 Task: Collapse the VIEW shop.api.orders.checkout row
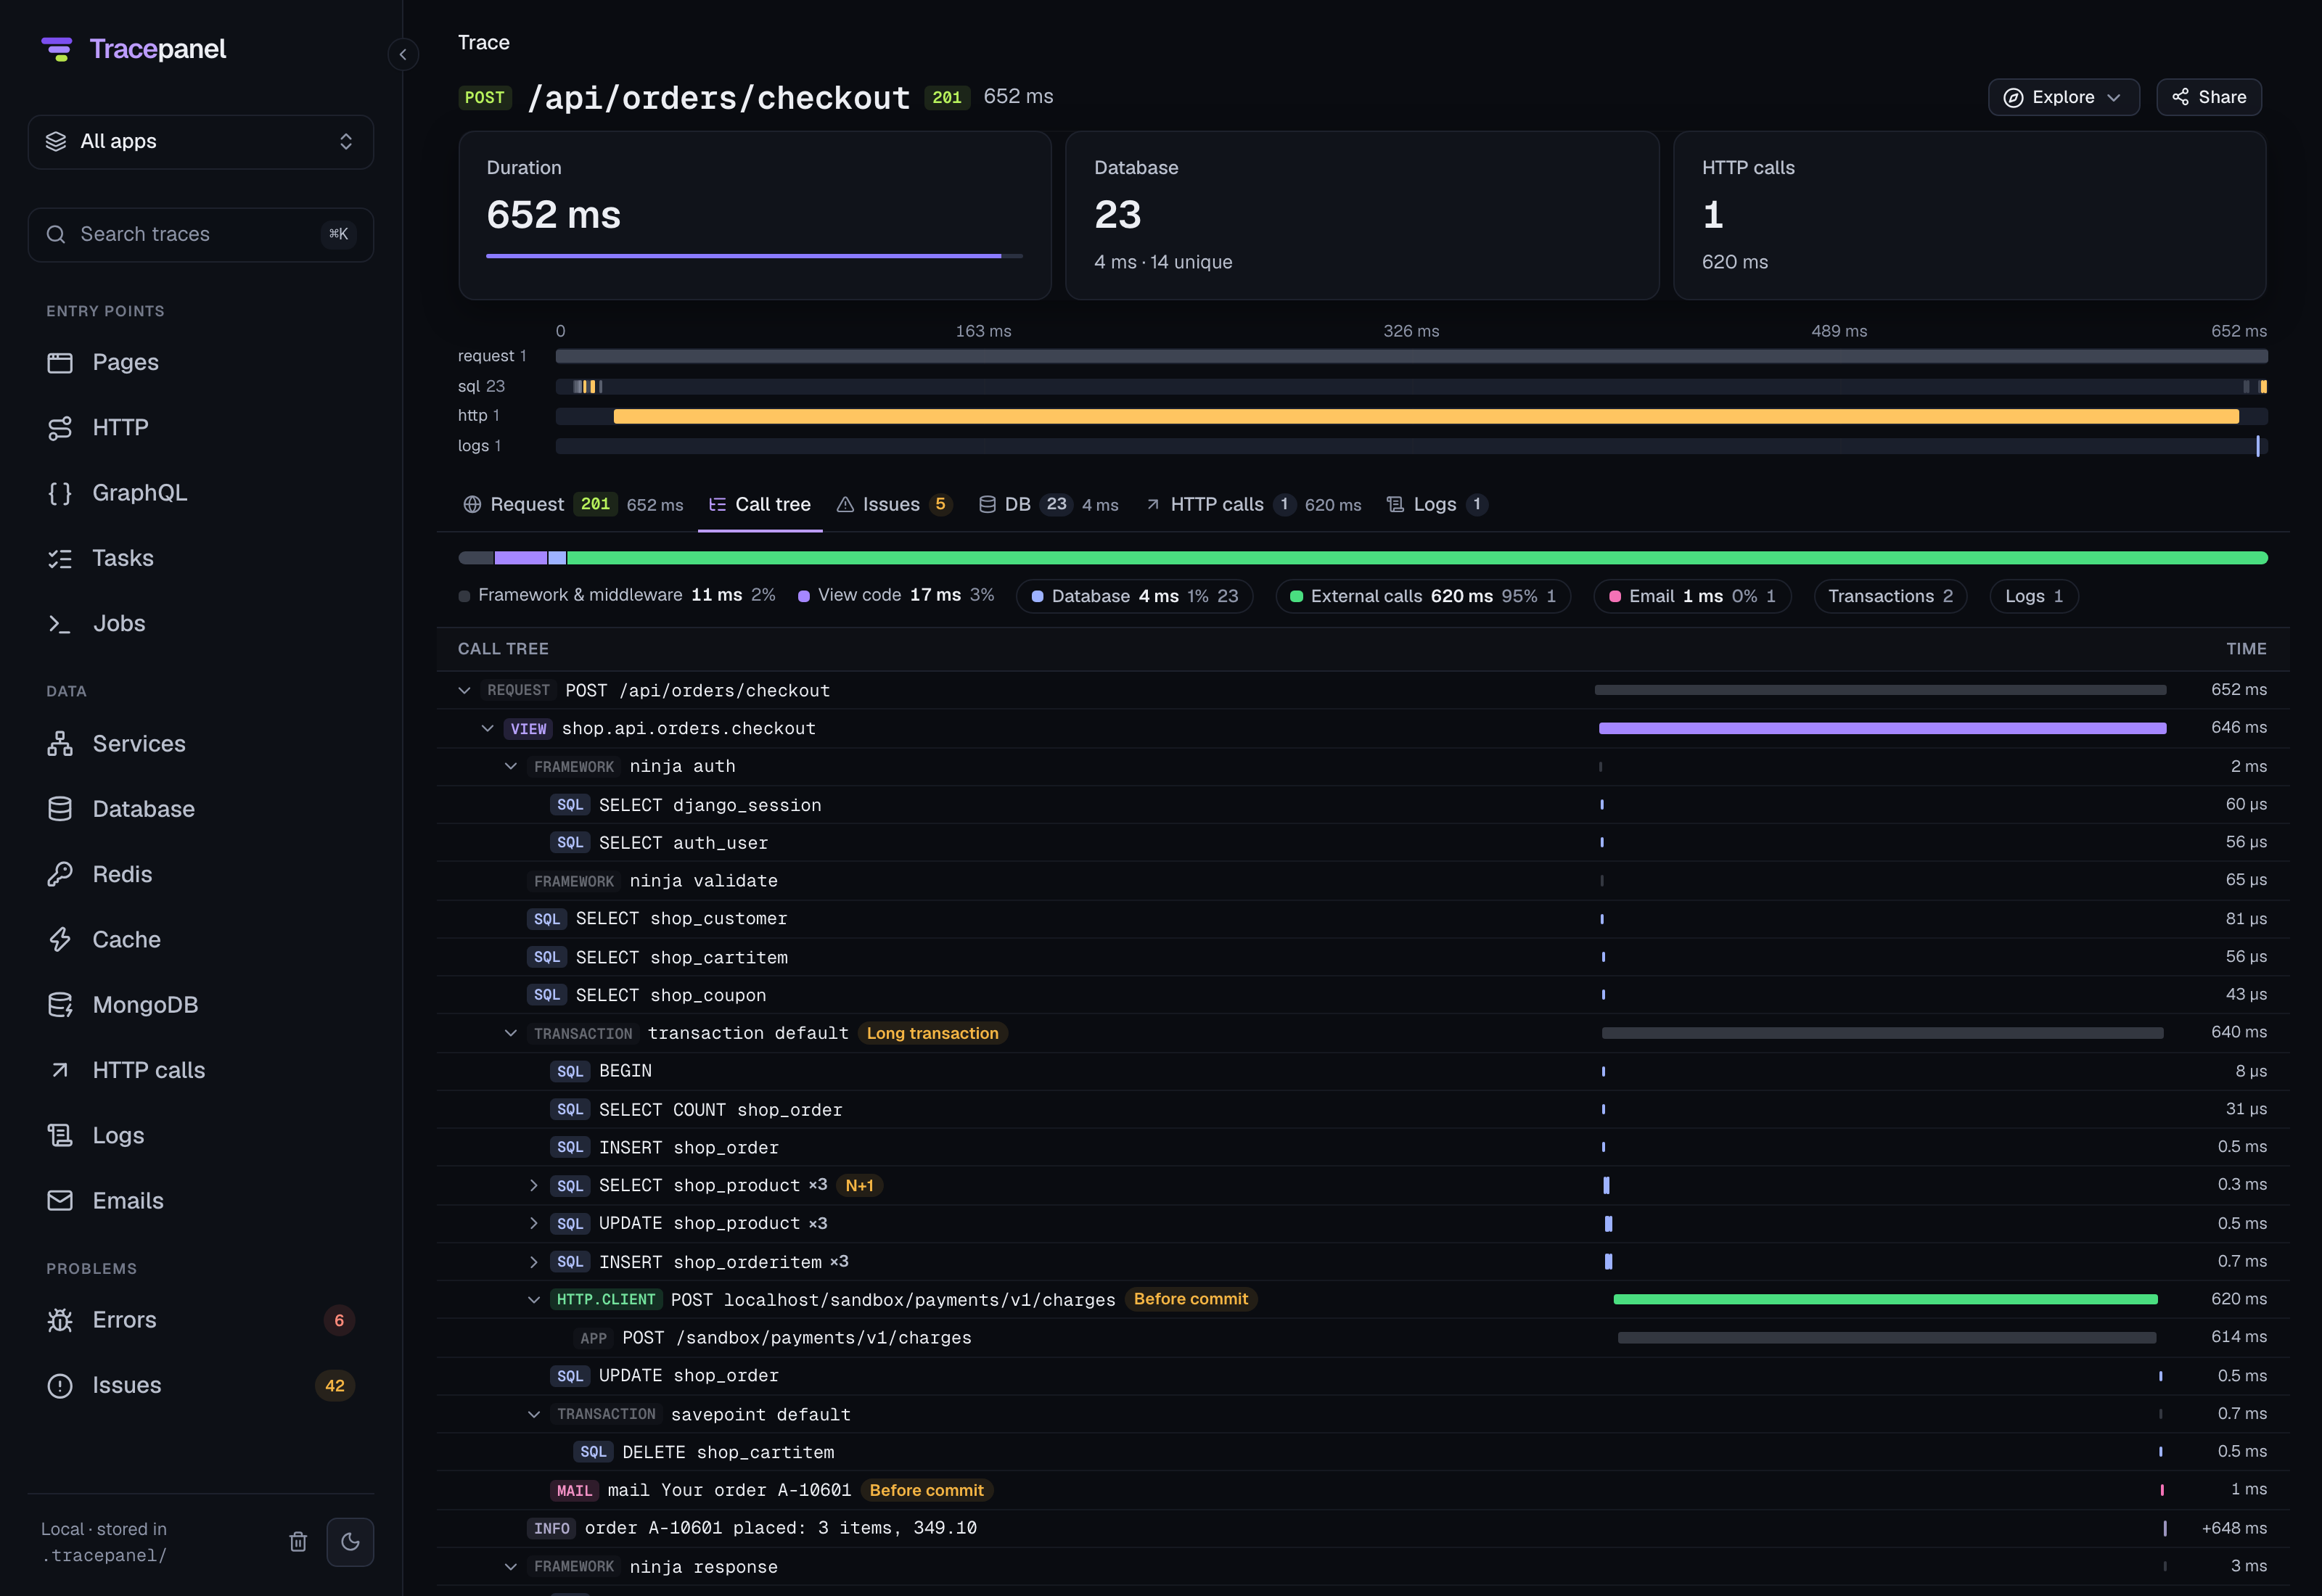pyautogui.click(x=487, y=728)
